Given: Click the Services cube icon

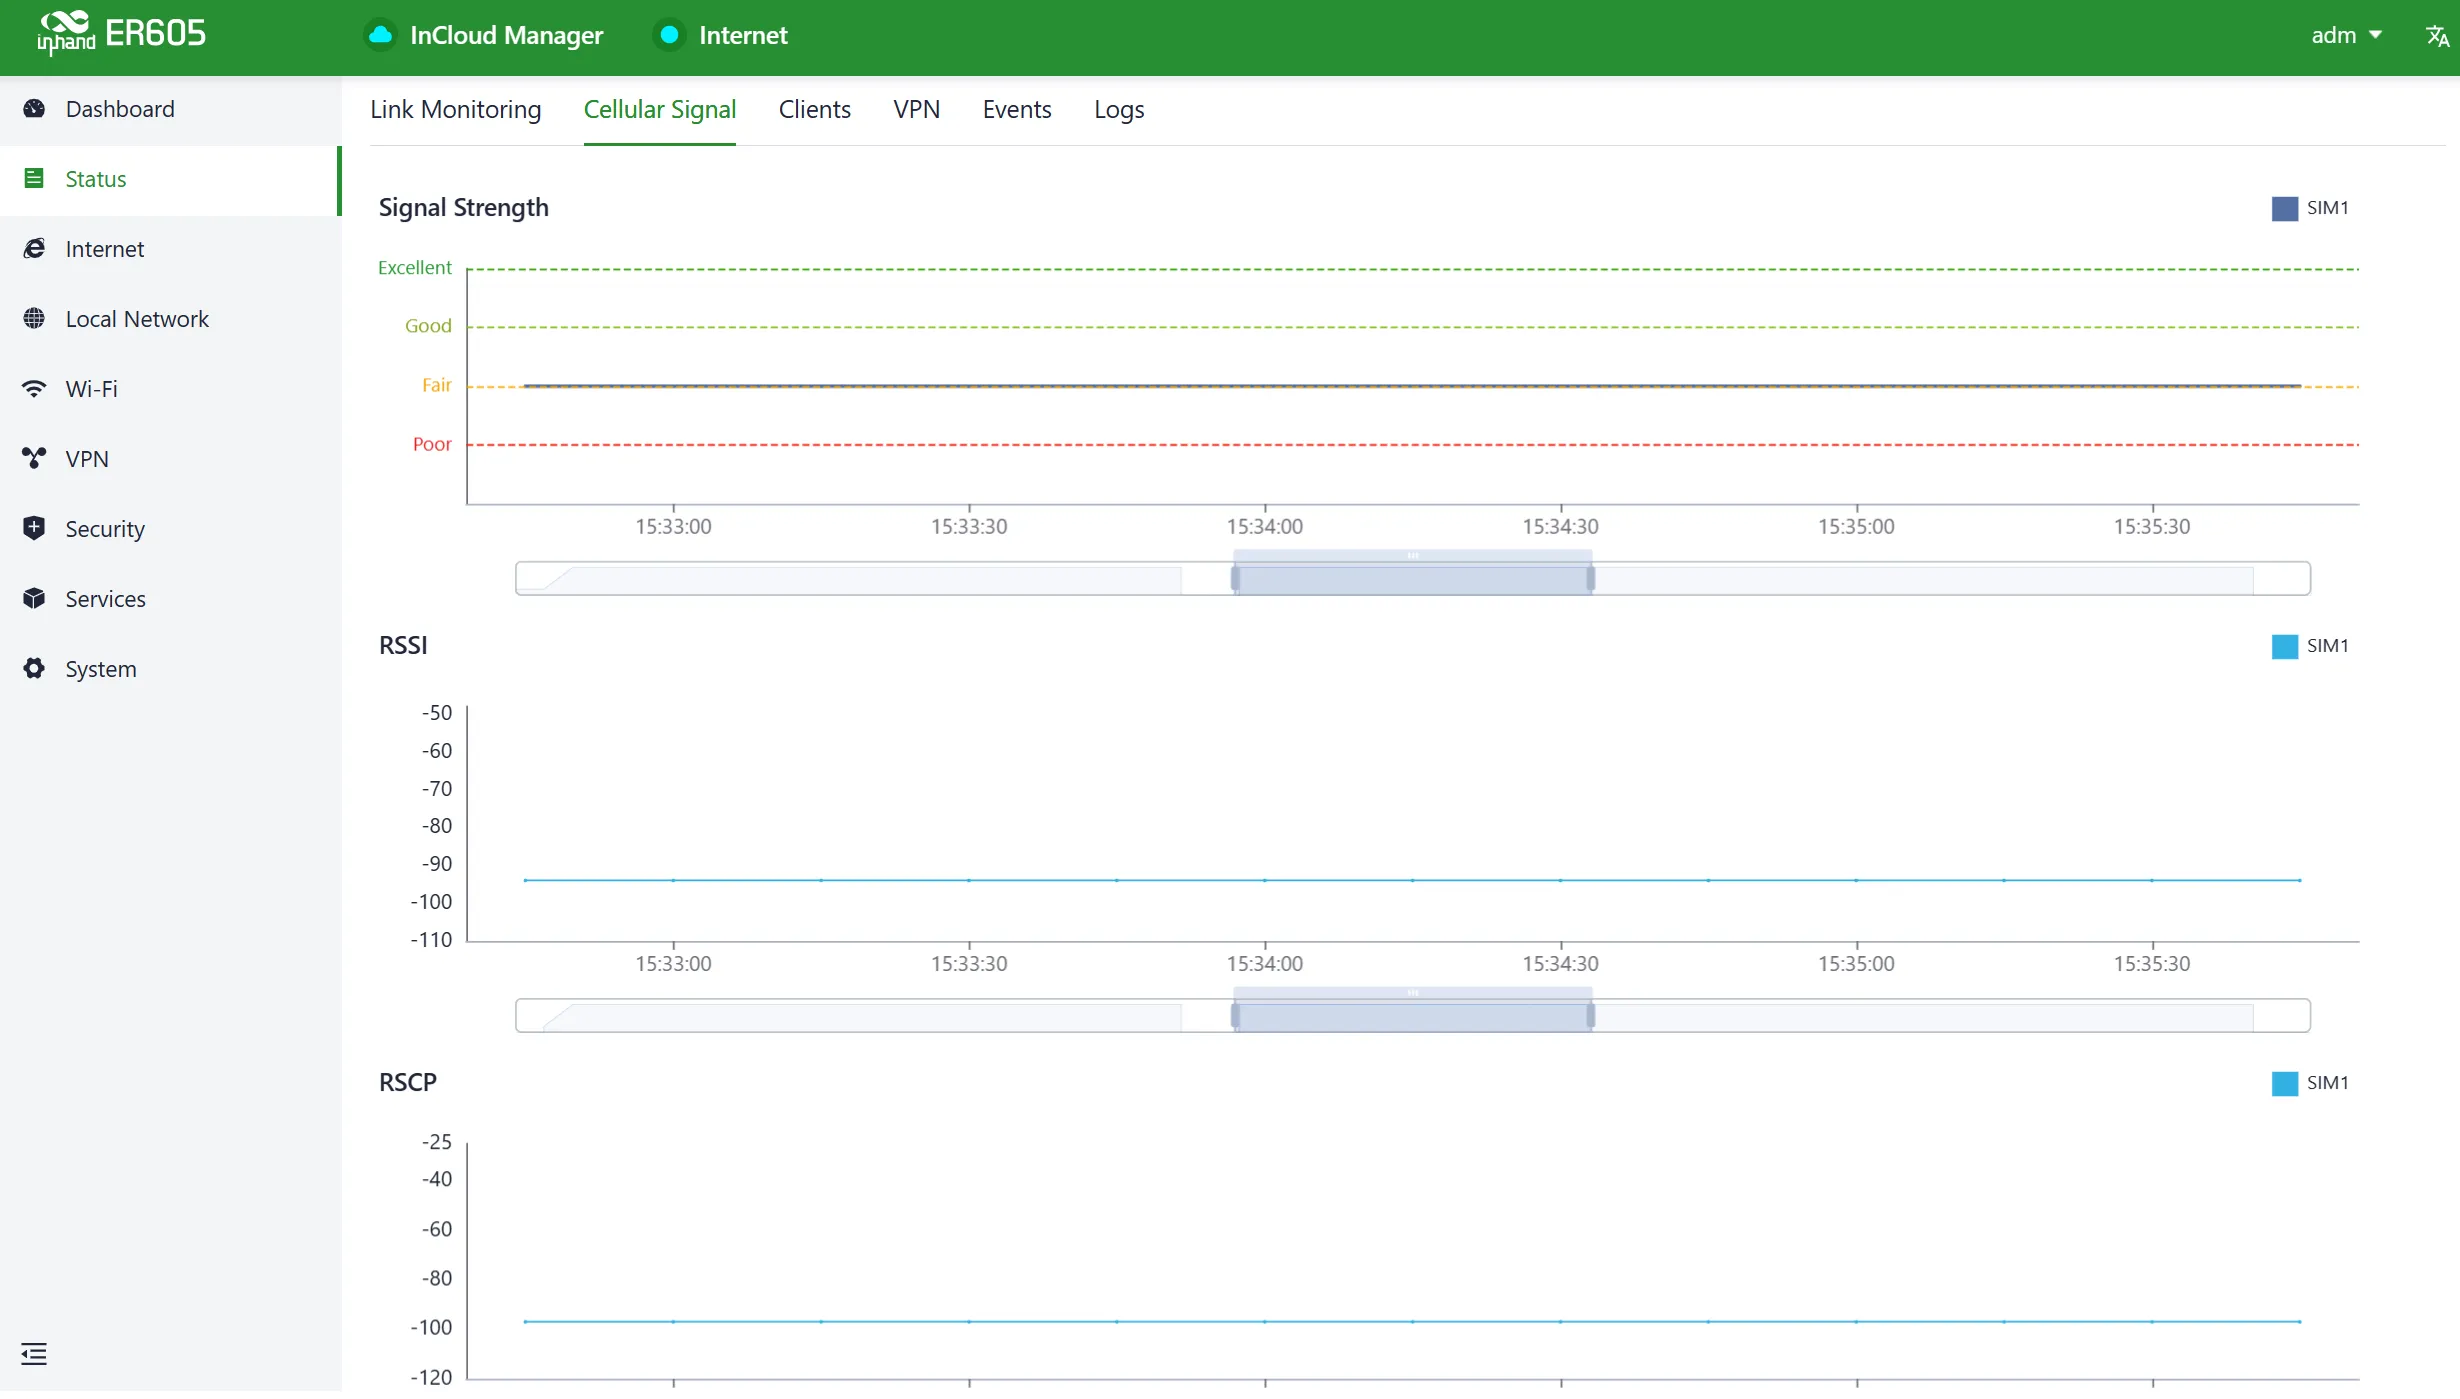Looking at the screenshot, I should pyautogui.click(x=34, y=599).
